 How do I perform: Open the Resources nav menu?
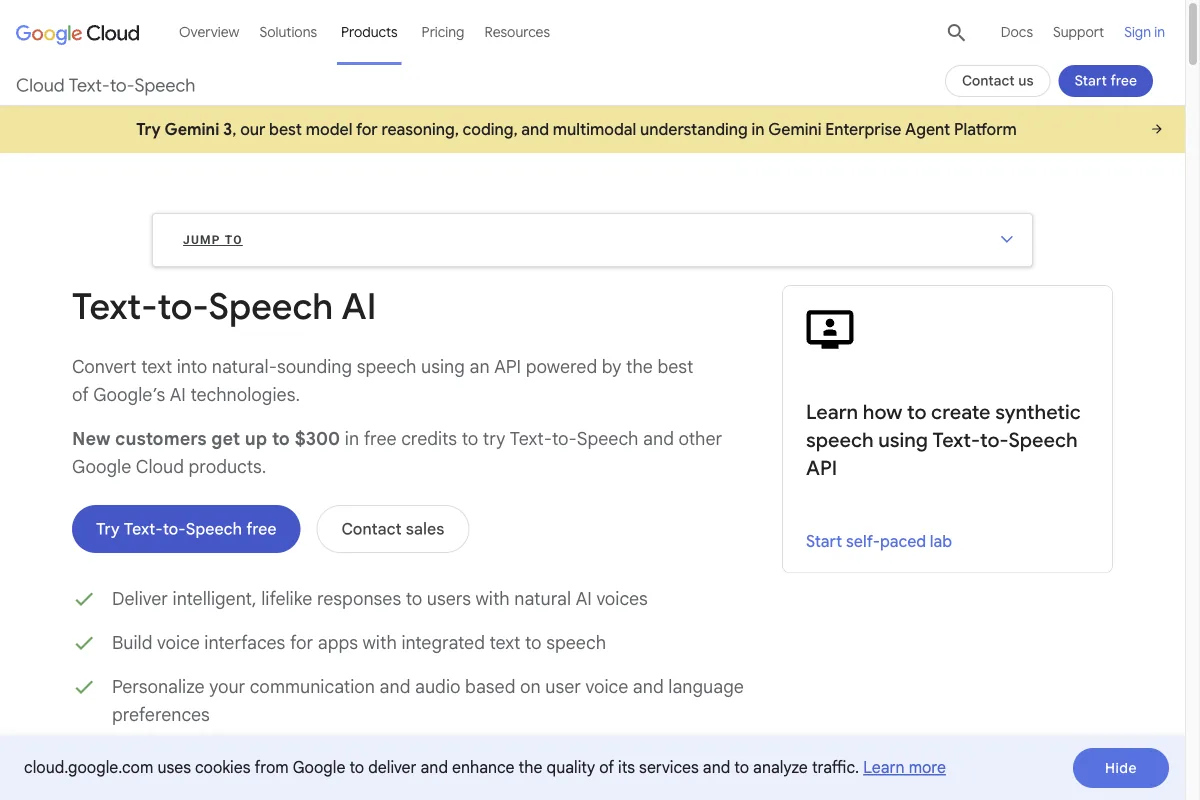point(517,32)
